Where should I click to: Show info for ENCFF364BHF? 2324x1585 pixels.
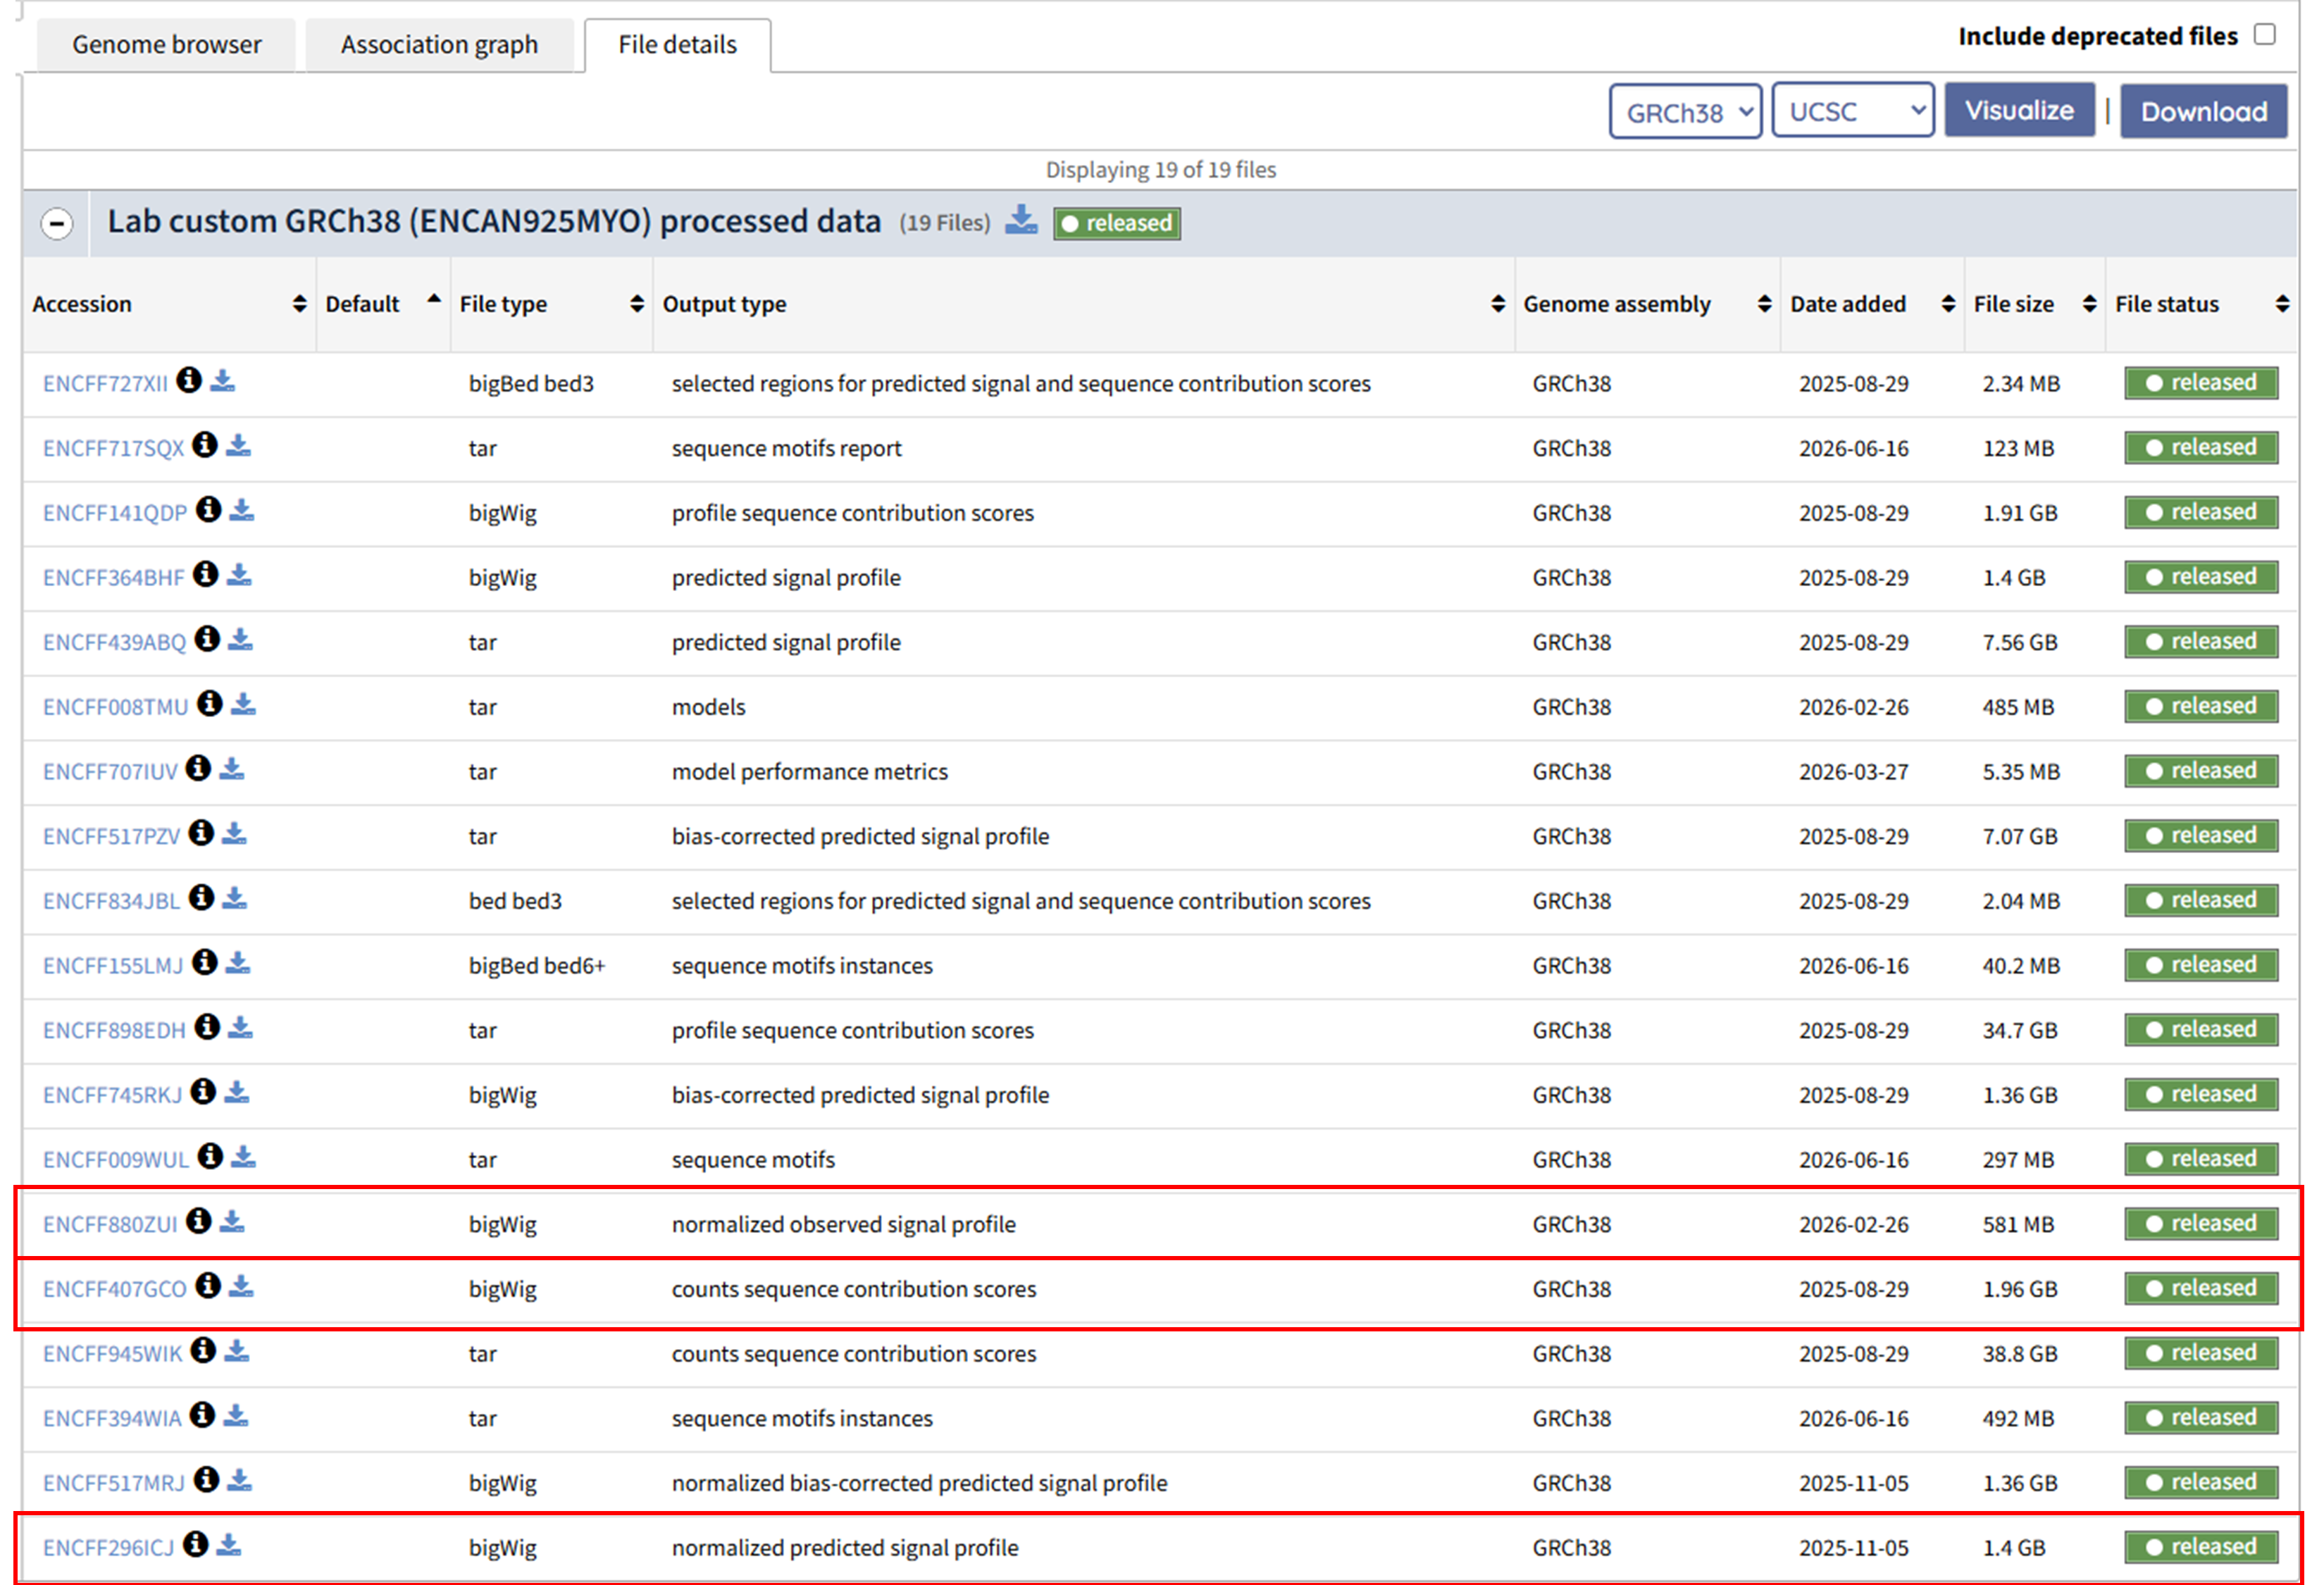click(206, 575)
